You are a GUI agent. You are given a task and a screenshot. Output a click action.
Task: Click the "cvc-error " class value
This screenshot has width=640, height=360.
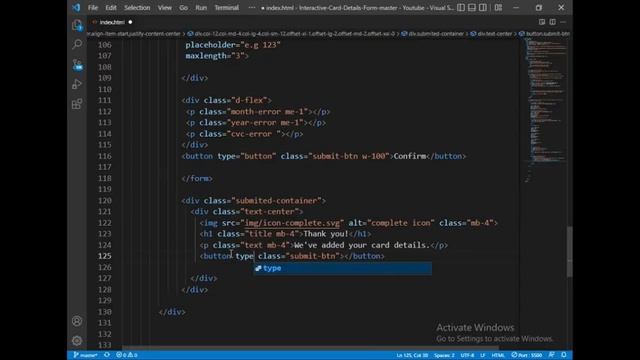coord(256,134)
